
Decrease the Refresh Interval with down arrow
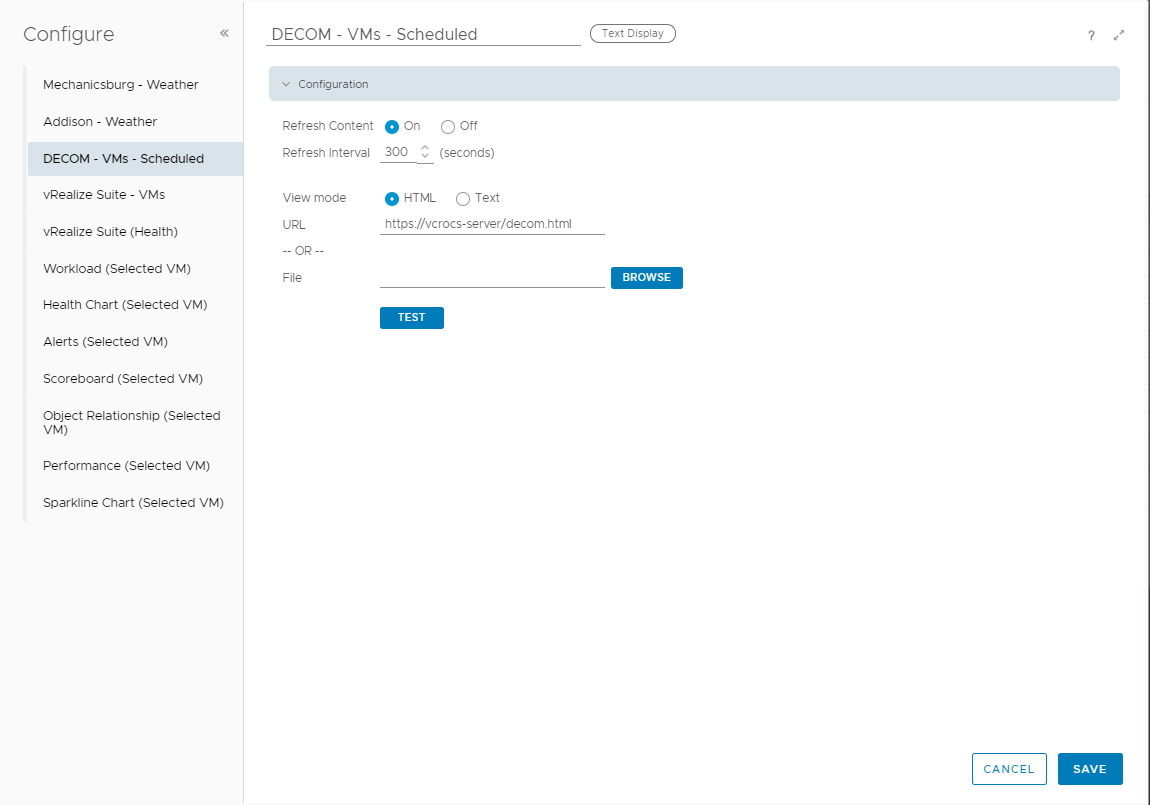(425, 158)
